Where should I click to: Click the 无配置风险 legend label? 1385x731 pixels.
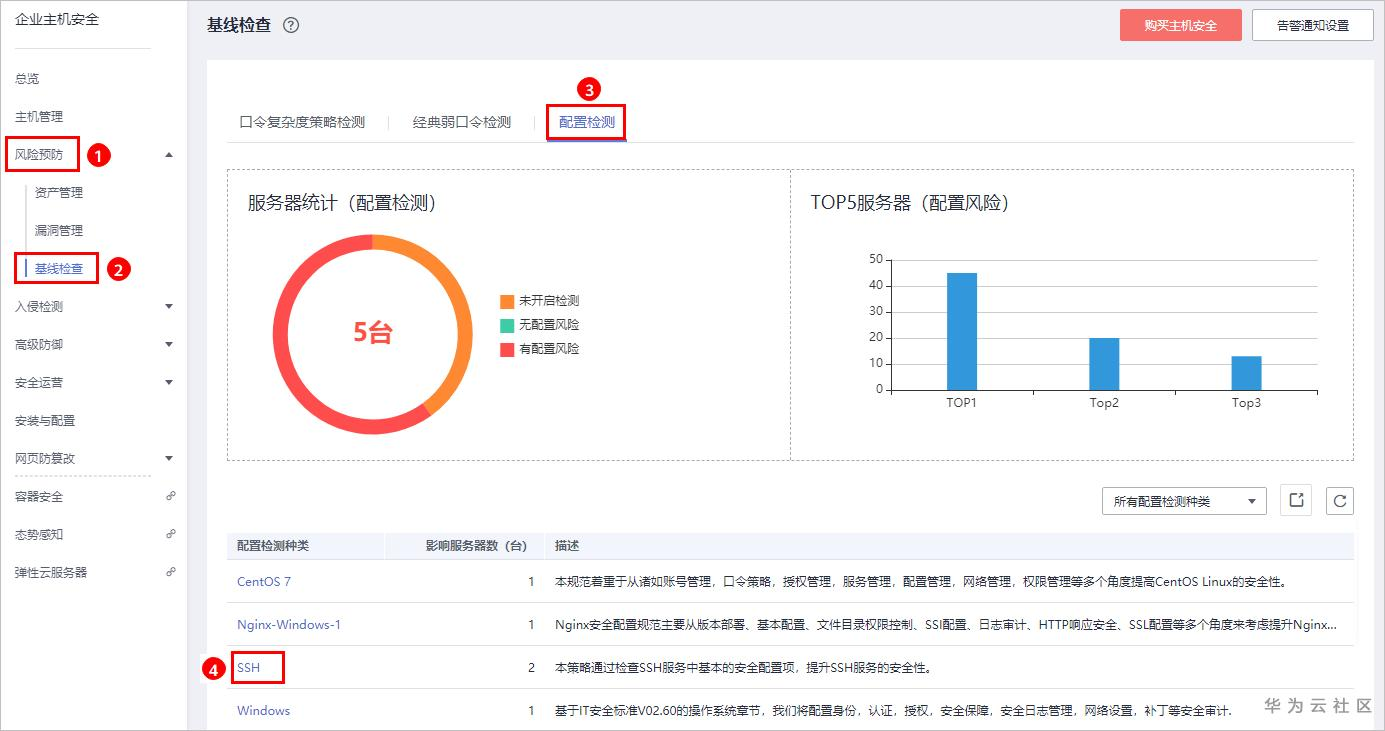coord(549,325)
